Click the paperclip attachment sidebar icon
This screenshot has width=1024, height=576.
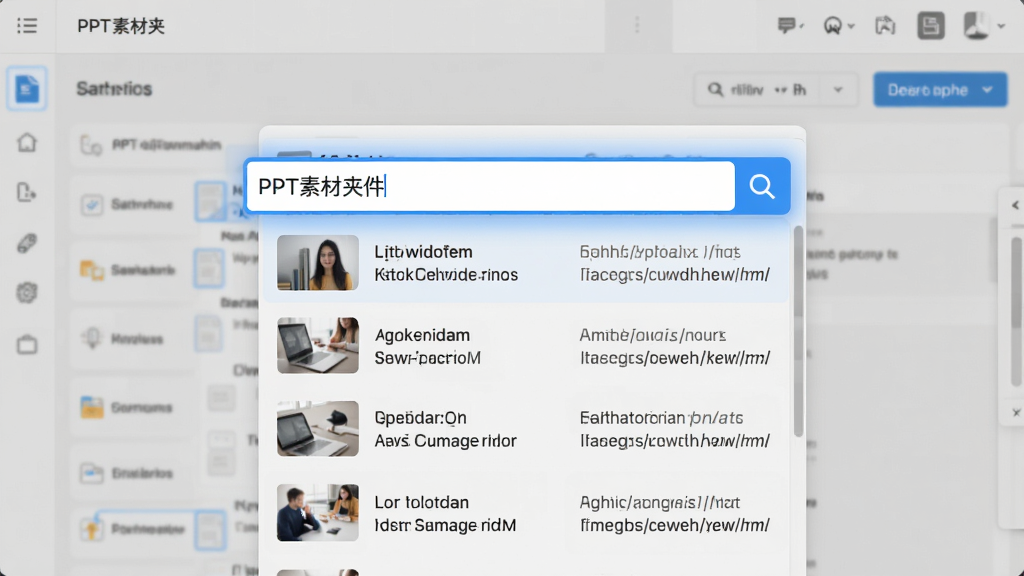(27, 243)
